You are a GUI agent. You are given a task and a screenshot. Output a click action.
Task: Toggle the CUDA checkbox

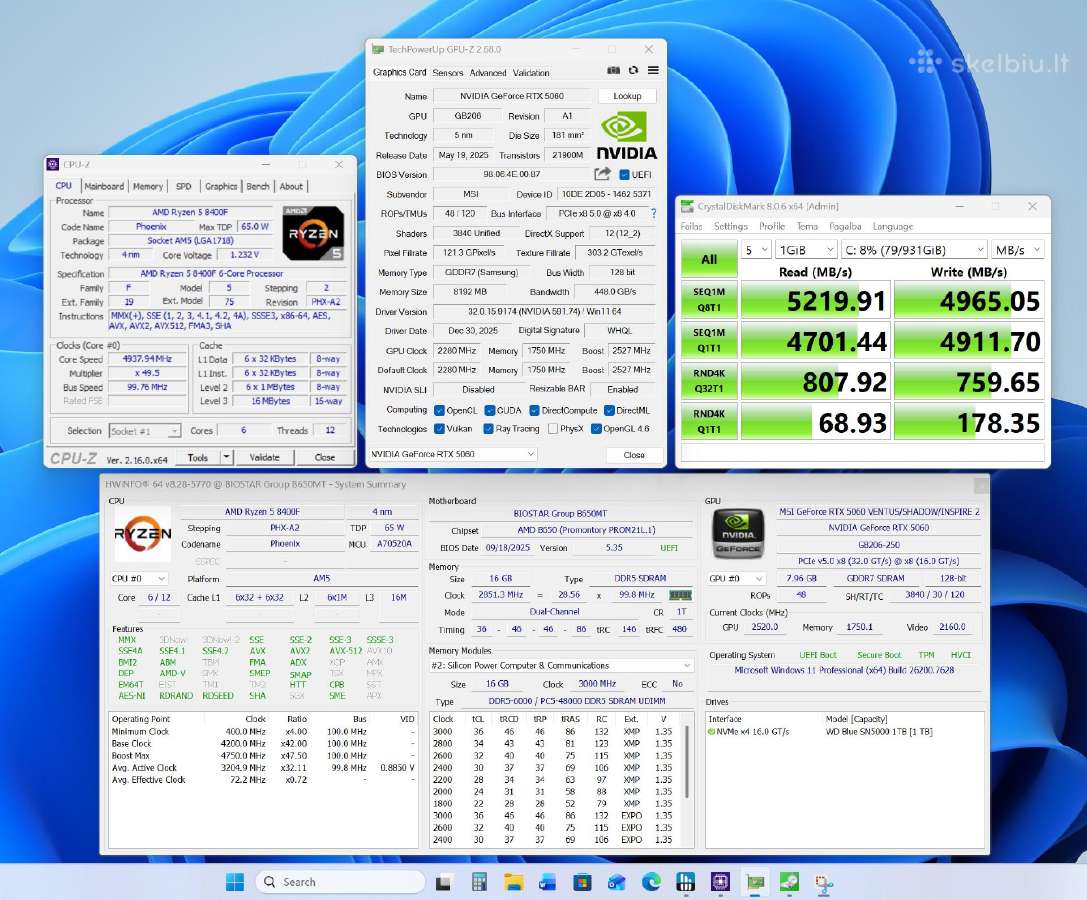click(x=489, y=410)
